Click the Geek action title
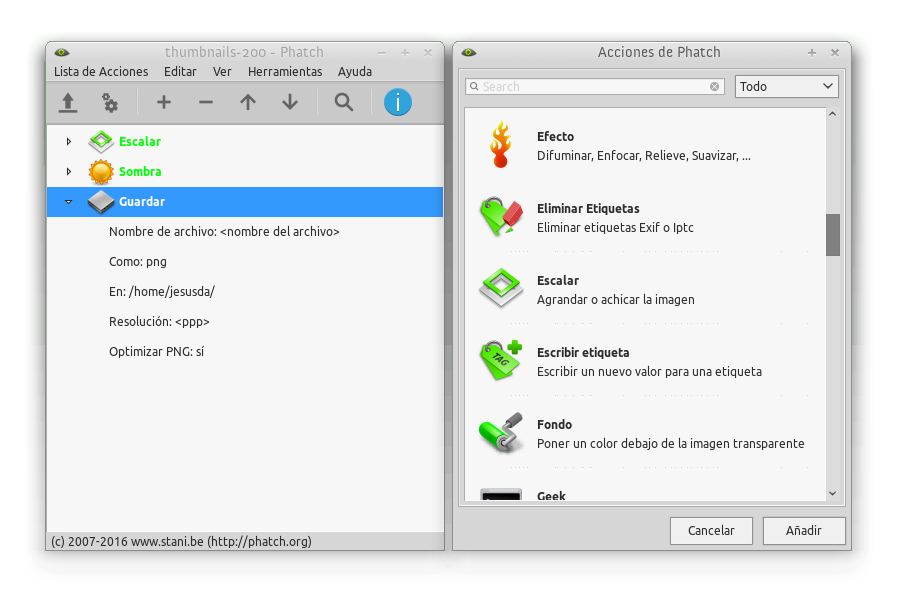 click(551, 496)
